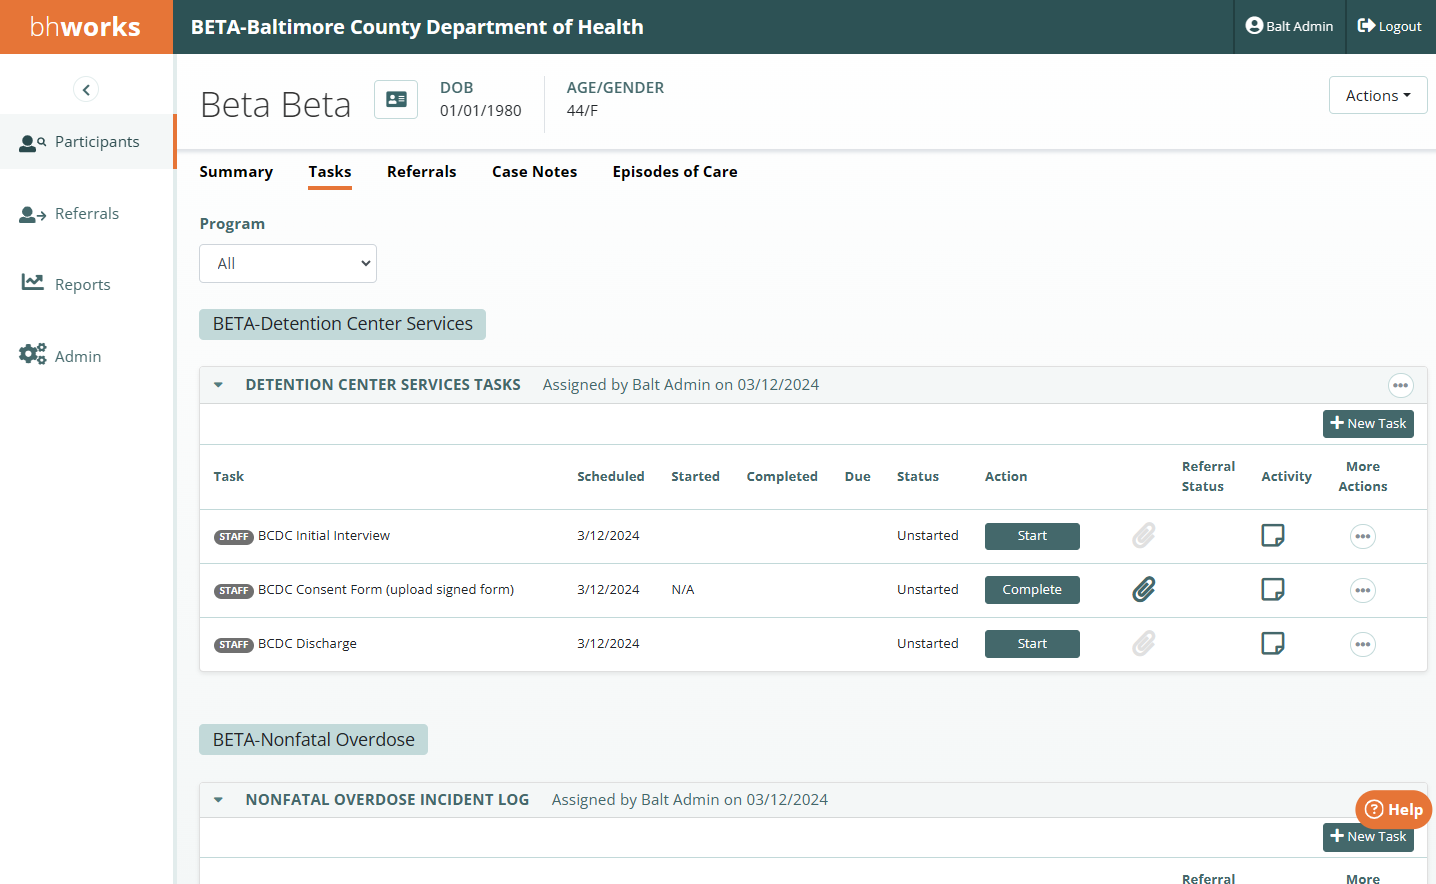Open the attachment paperclip for BCDC Consent Form
Viewport: 1436px width, 884px height.
pyautogui.click(x=1144, y=590)
